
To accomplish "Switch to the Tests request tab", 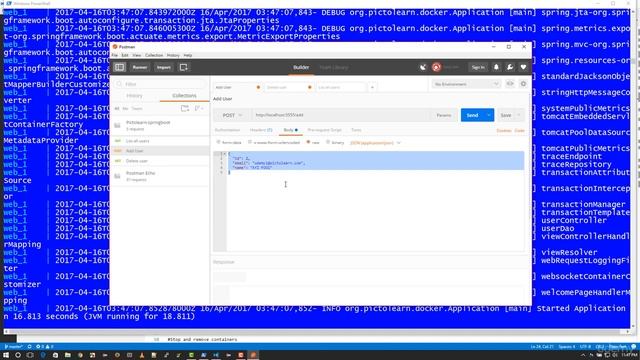I will [x=356, y=130].
